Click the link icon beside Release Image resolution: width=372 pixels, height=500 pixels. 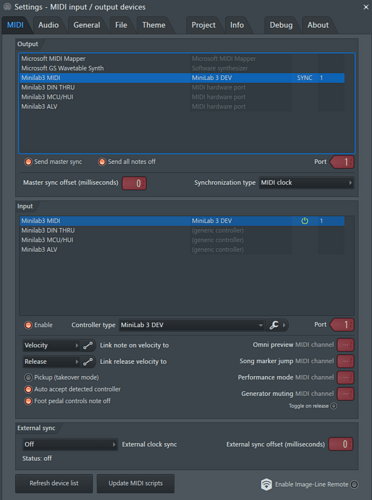point(88,362)
